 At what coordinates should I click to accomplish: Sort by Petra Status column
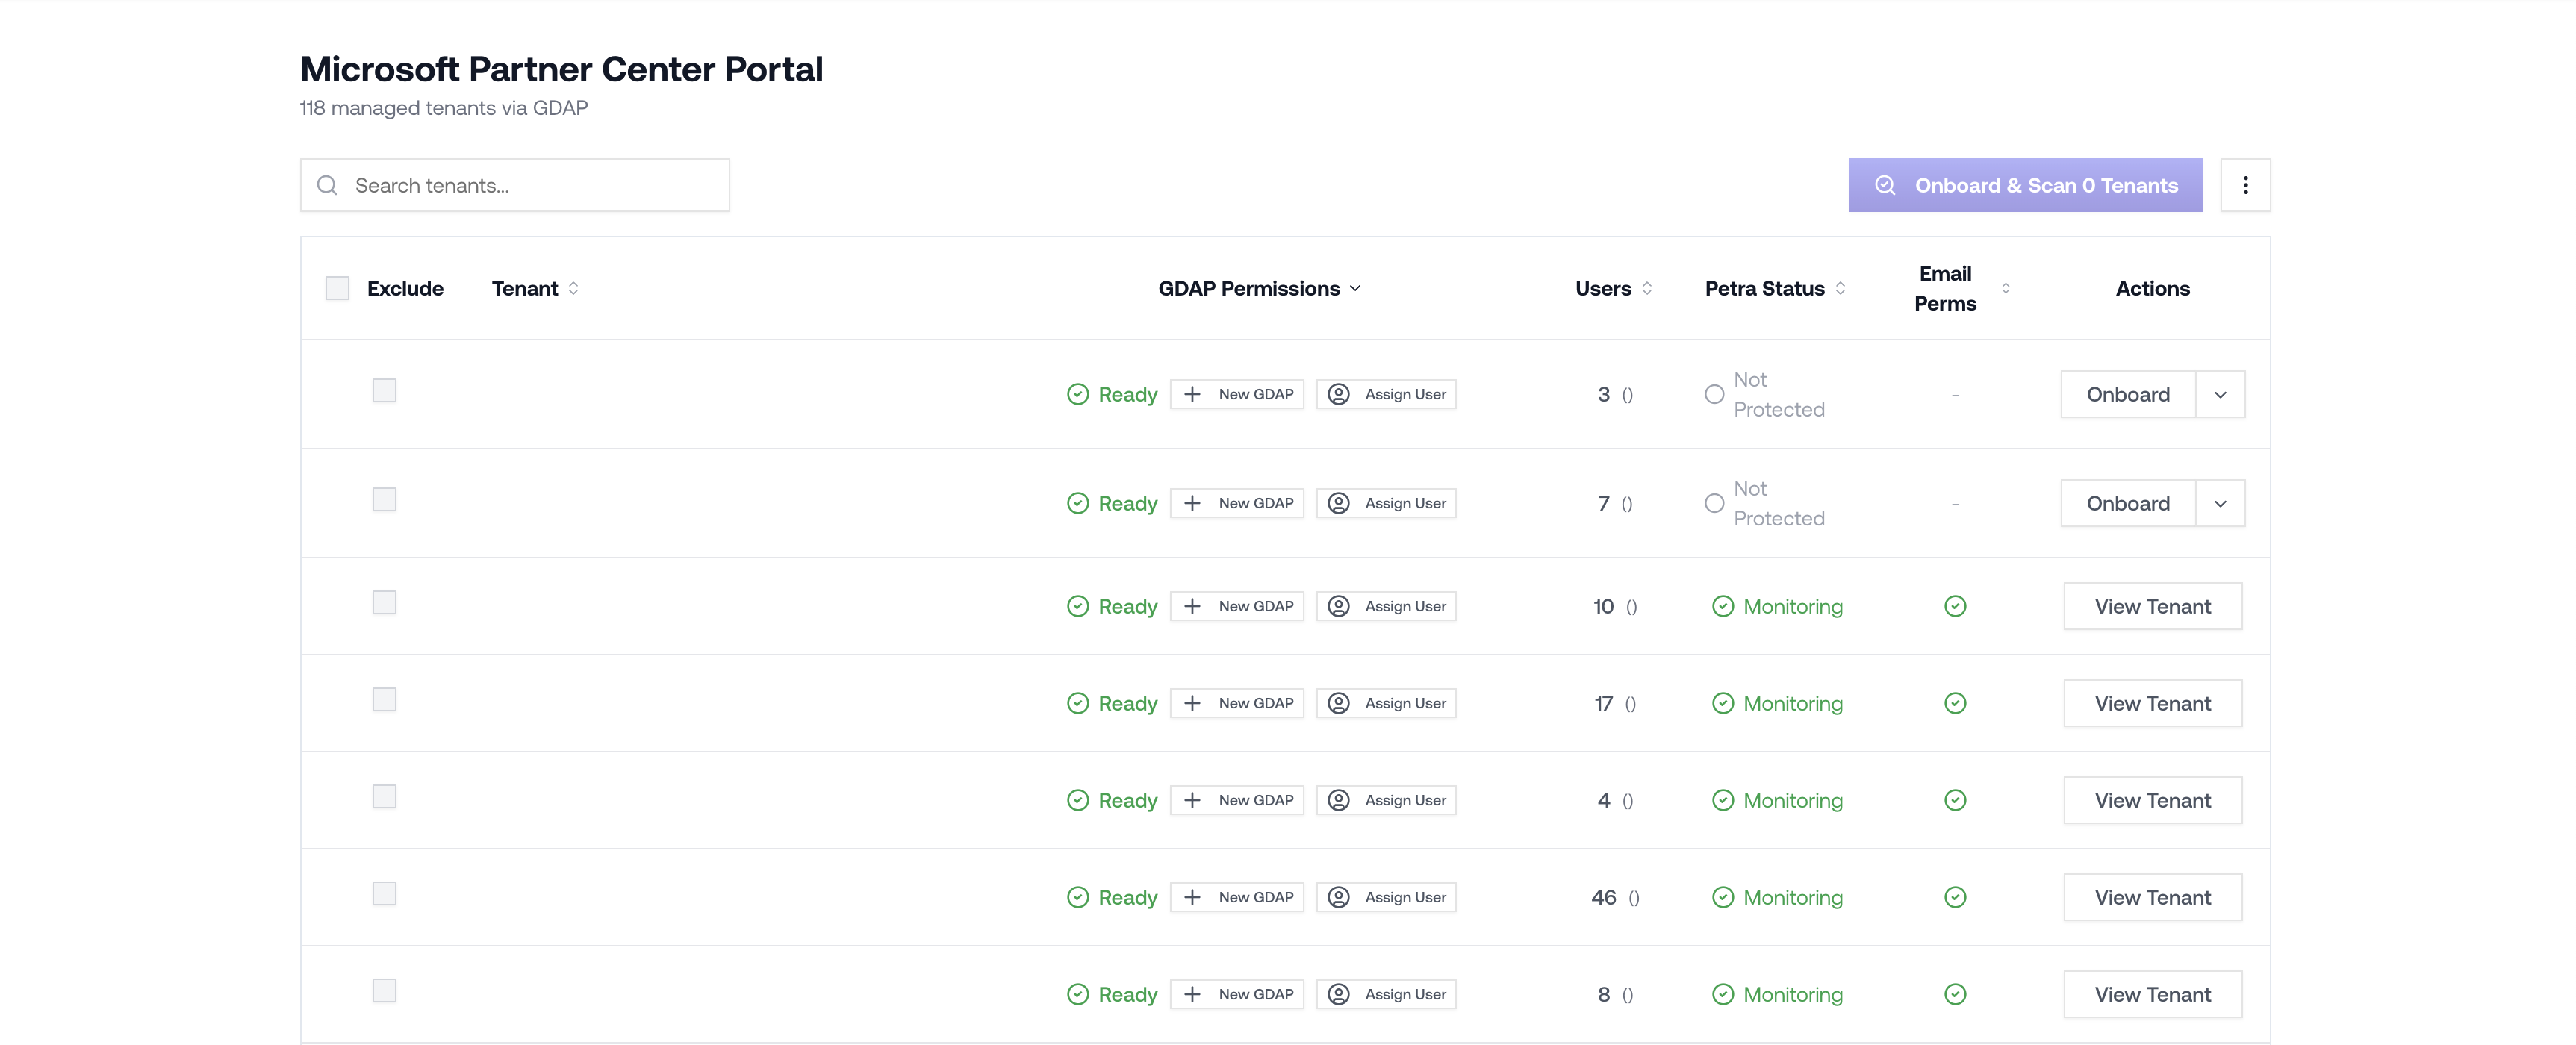click(1840, 288)
